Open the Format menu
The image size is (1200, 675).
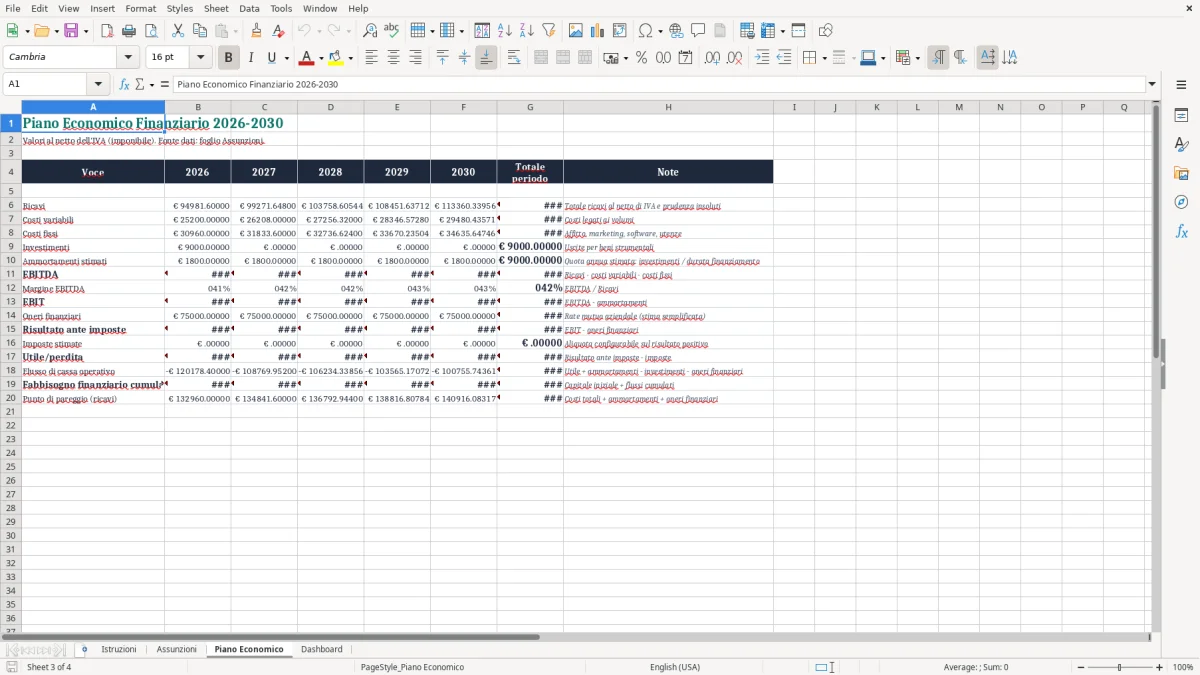[141, 8]
